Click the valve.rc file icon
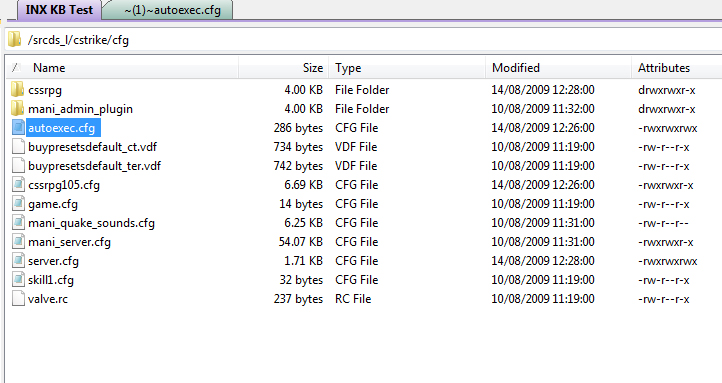 tap(18, 298)
